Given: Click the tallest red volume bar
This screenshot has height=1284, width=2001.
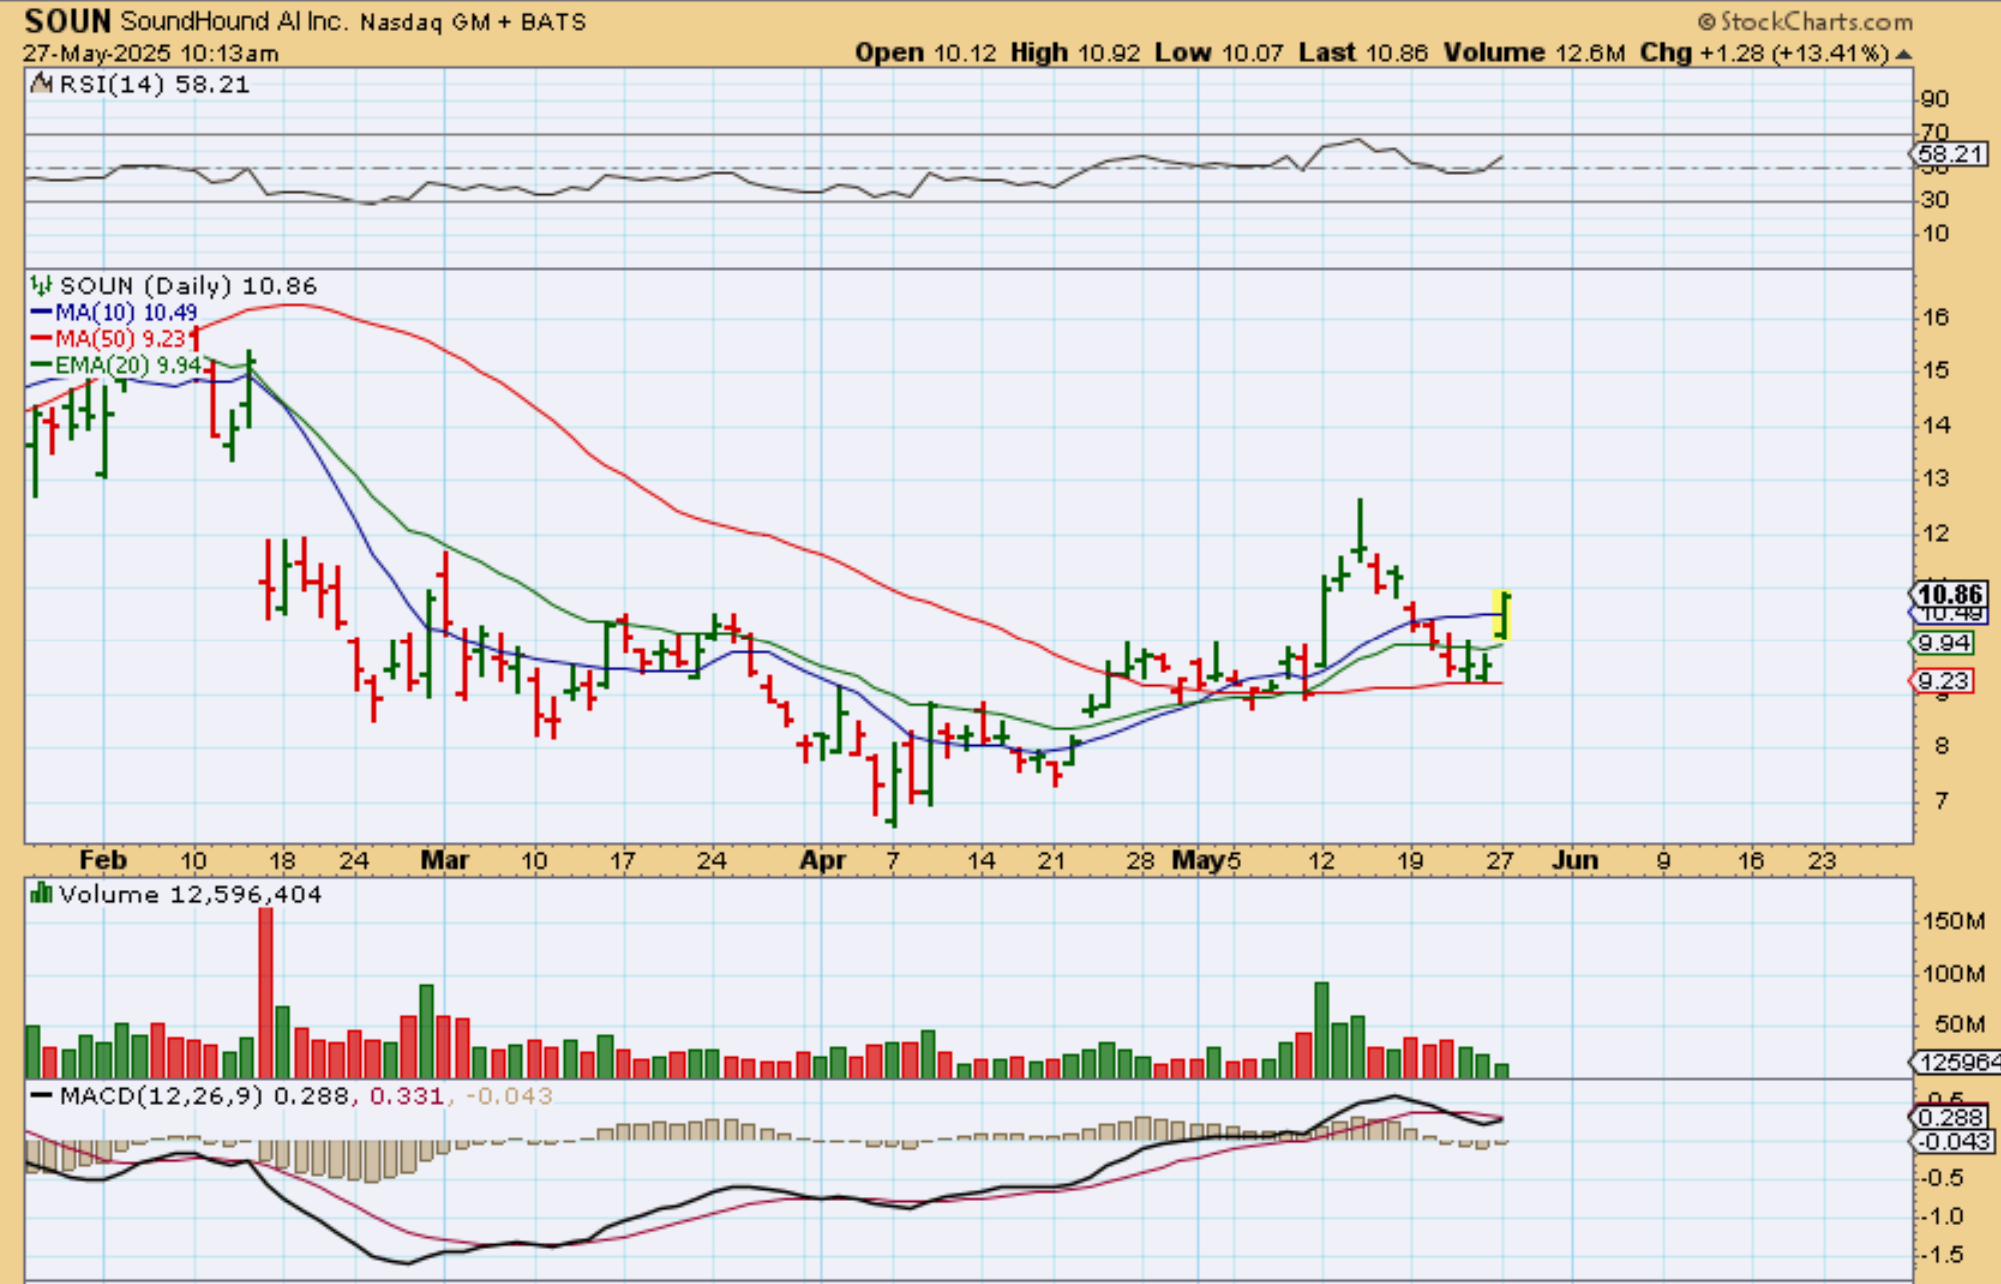Looking at the screenshot, I should tap(265, 990).
